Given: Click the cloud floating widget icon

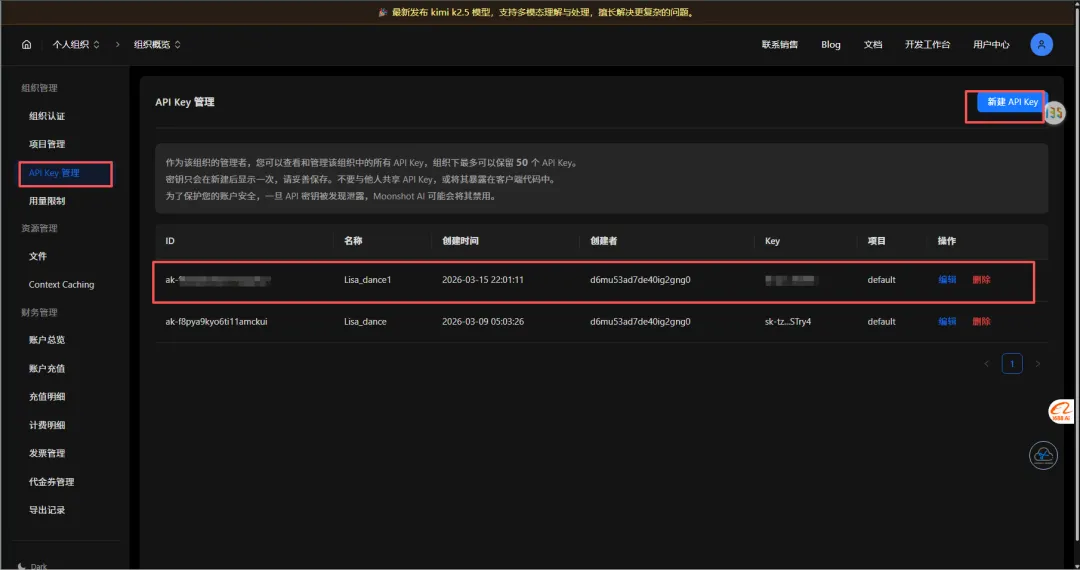Looking at the screenshot, I should coord(1043,456).
